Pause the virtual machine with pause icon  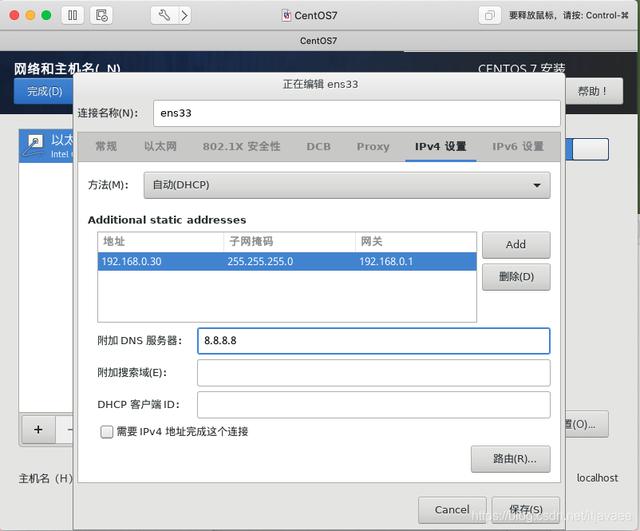[x=73, y=16]
